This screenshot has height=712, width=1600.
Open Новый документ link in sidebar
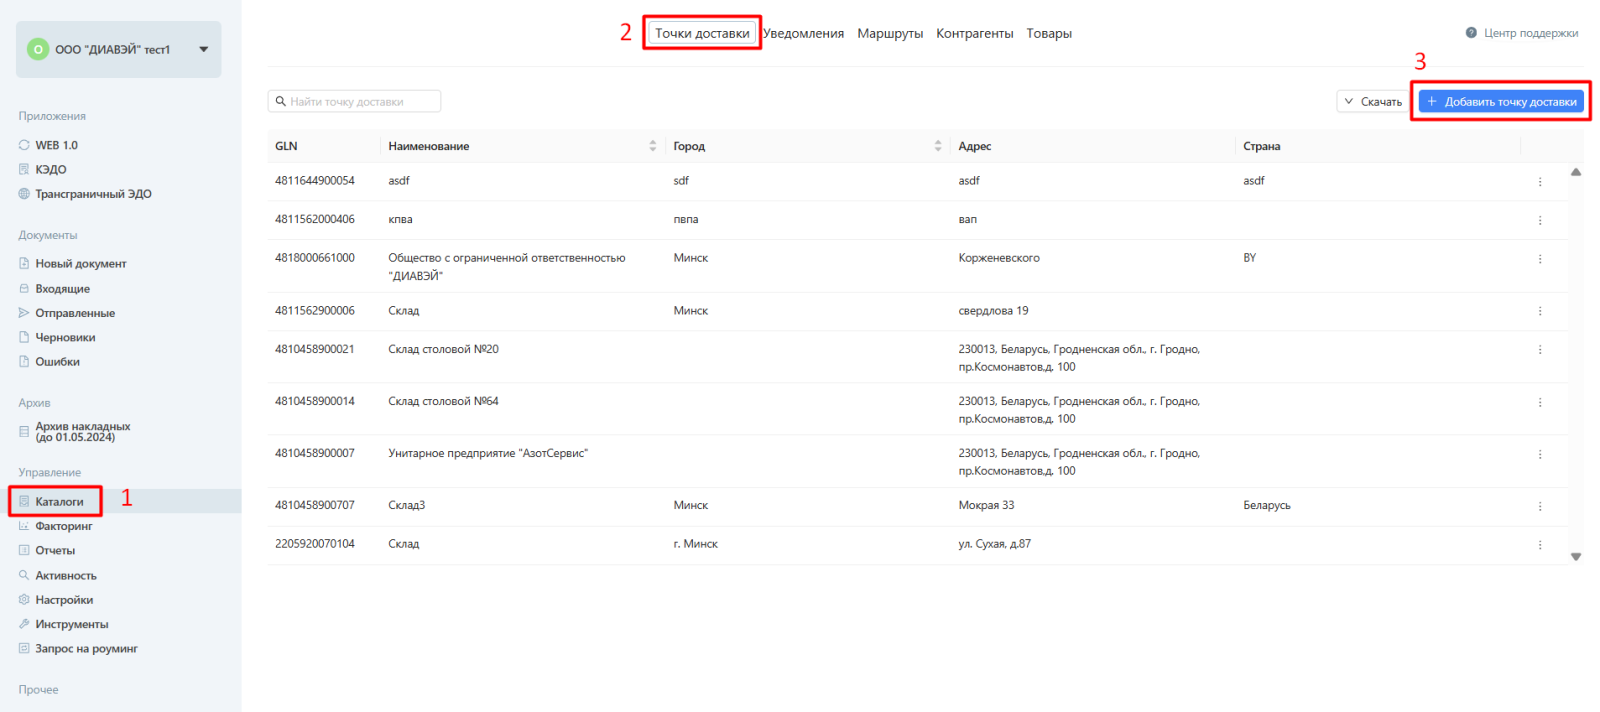(x=81, y=264)
